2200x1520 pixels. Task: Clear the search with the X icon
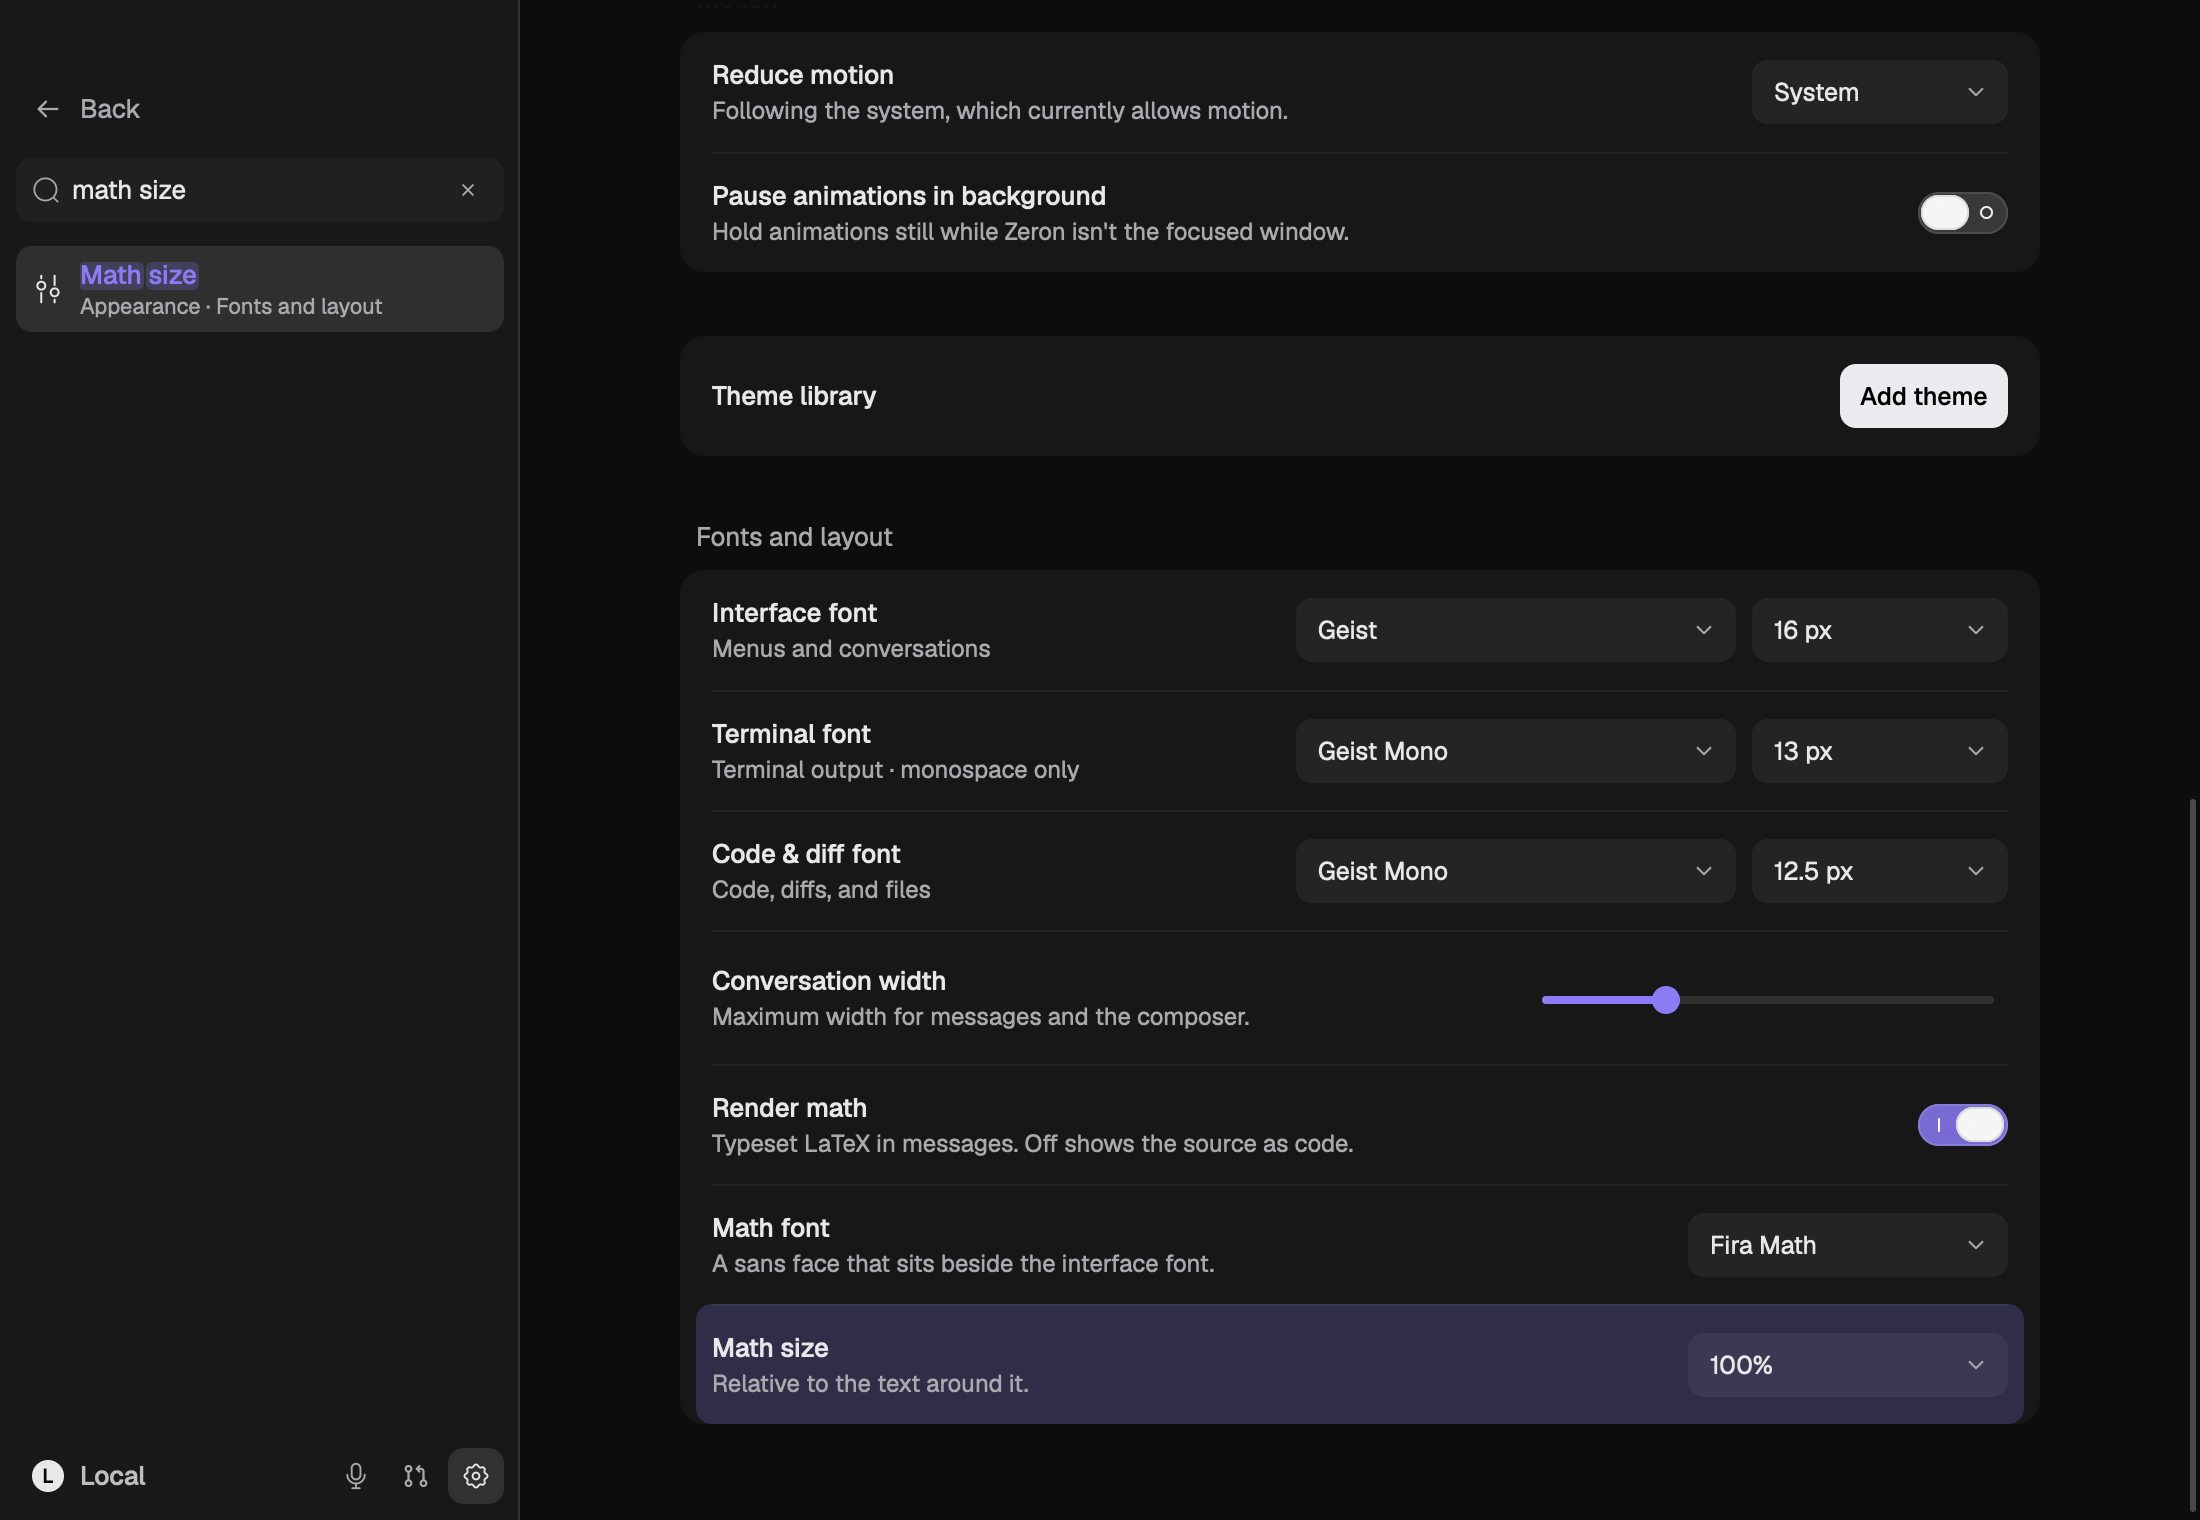click(468, 190)
